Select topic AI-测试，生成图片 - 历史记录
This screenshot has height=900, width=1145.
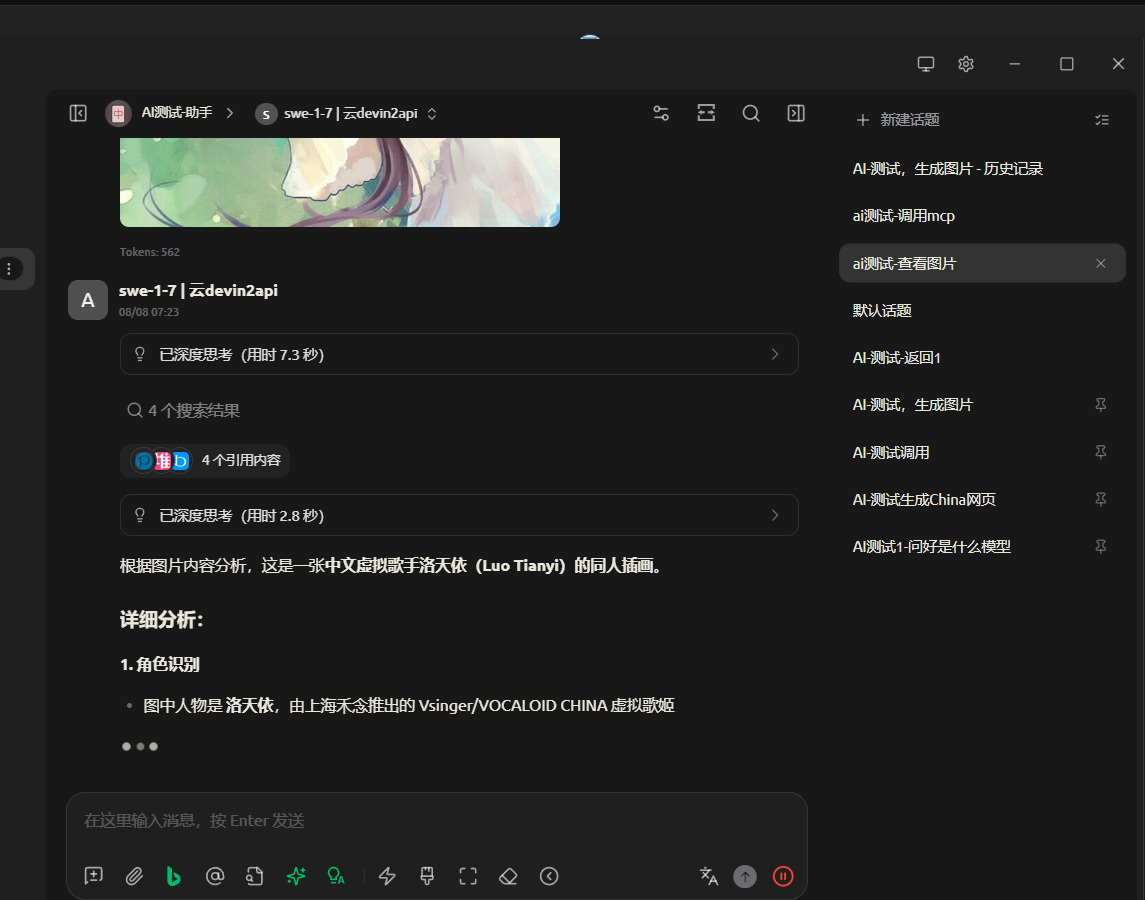(982, 169)
